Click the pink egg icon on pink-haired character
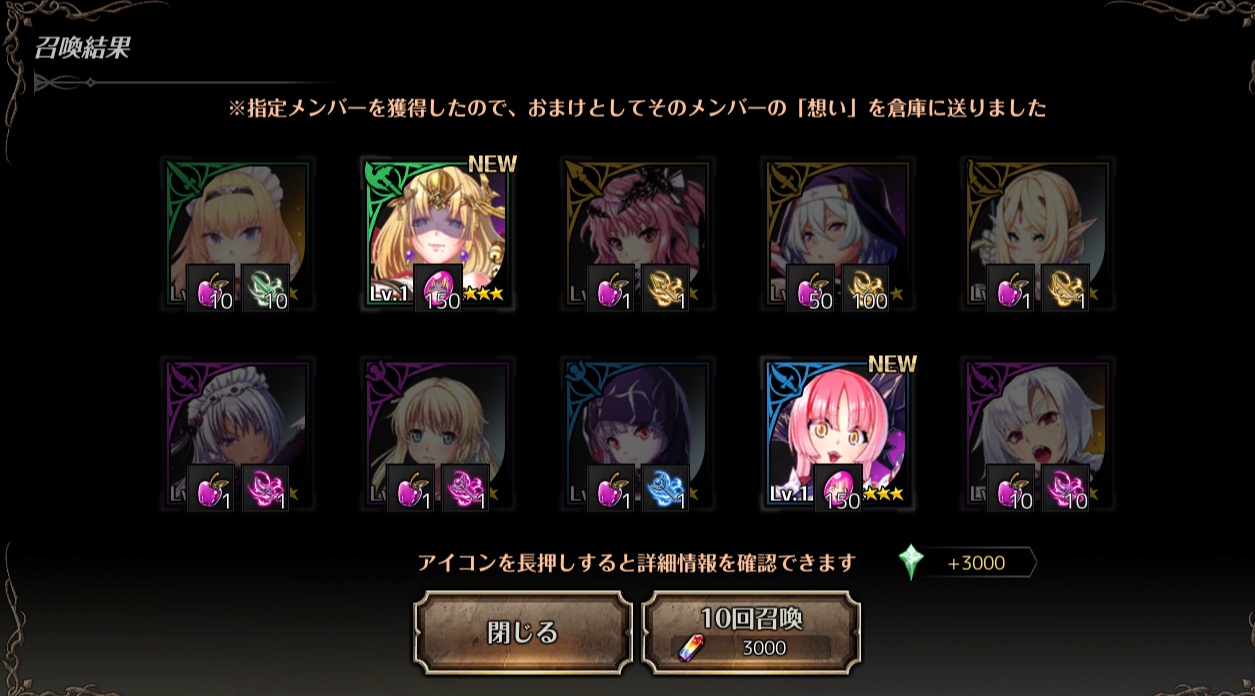The width and height of the screenshot is (1255, 696). [x=838, y=488]
